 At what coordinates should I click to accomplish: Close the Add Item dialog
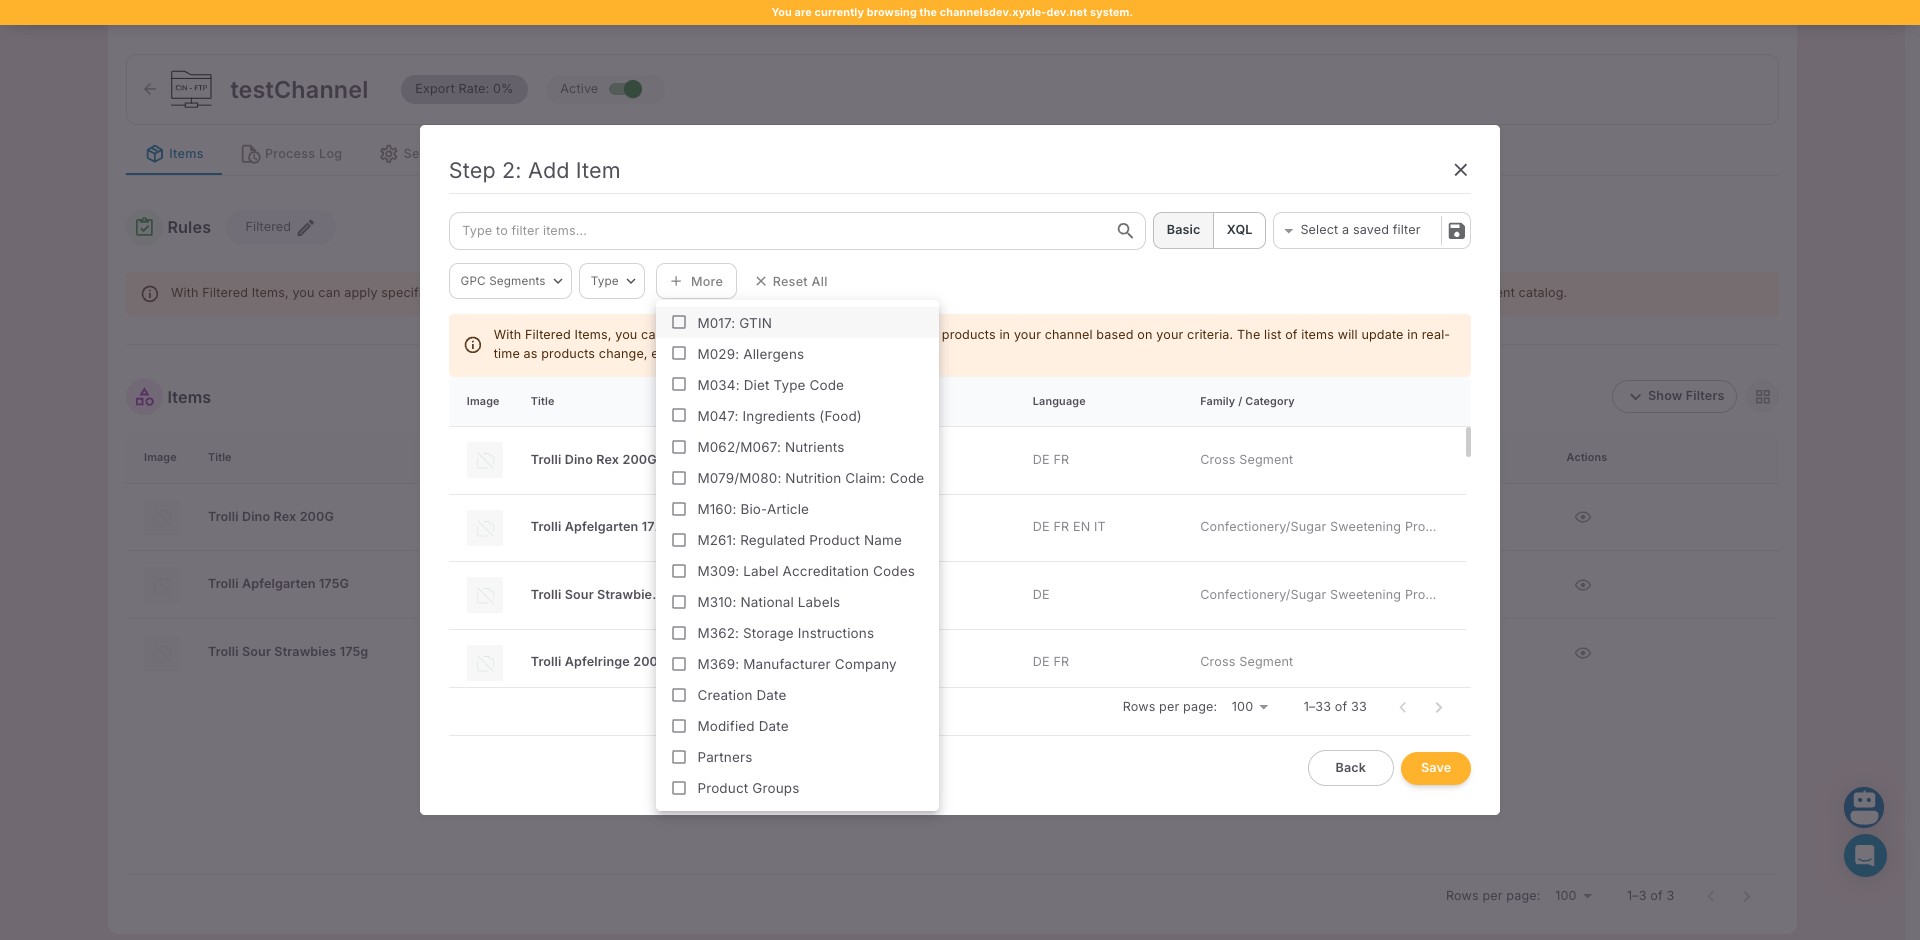[1460, 170]
